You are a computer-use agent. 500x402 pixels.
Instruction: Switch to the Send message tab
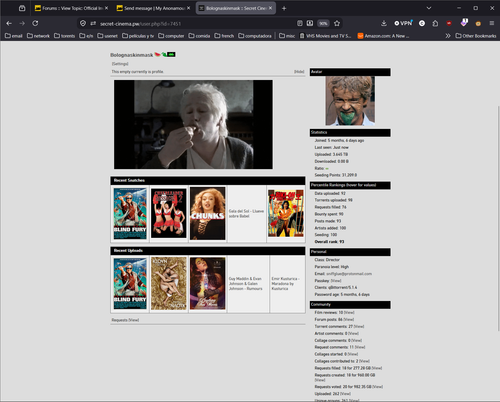pos(153,8)
